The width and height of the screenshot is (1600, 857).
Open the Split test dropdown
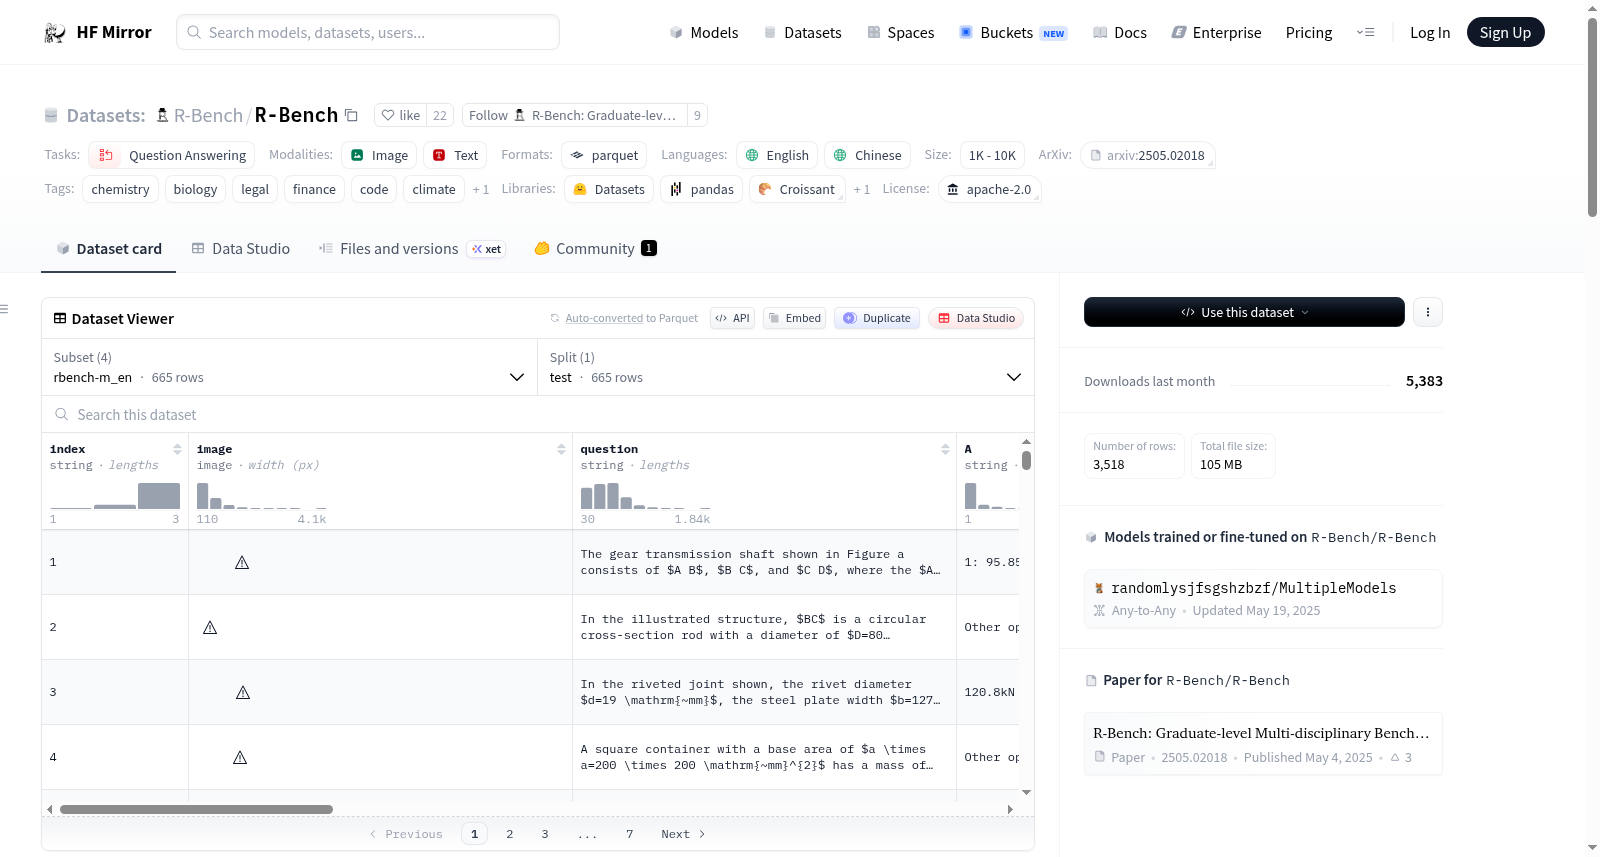point(786,368)
